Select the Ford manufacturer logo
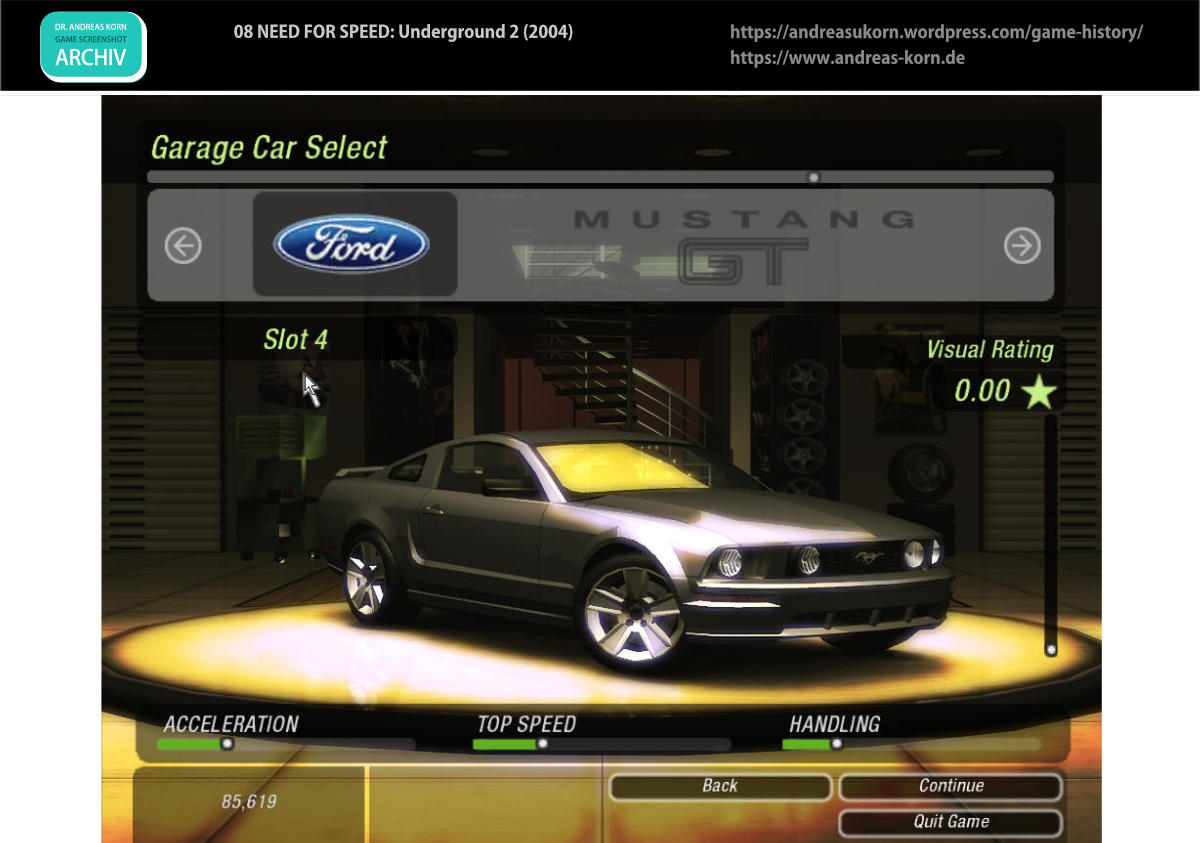The width and height of the screenshot is (1200, 843). pos(352,244)
